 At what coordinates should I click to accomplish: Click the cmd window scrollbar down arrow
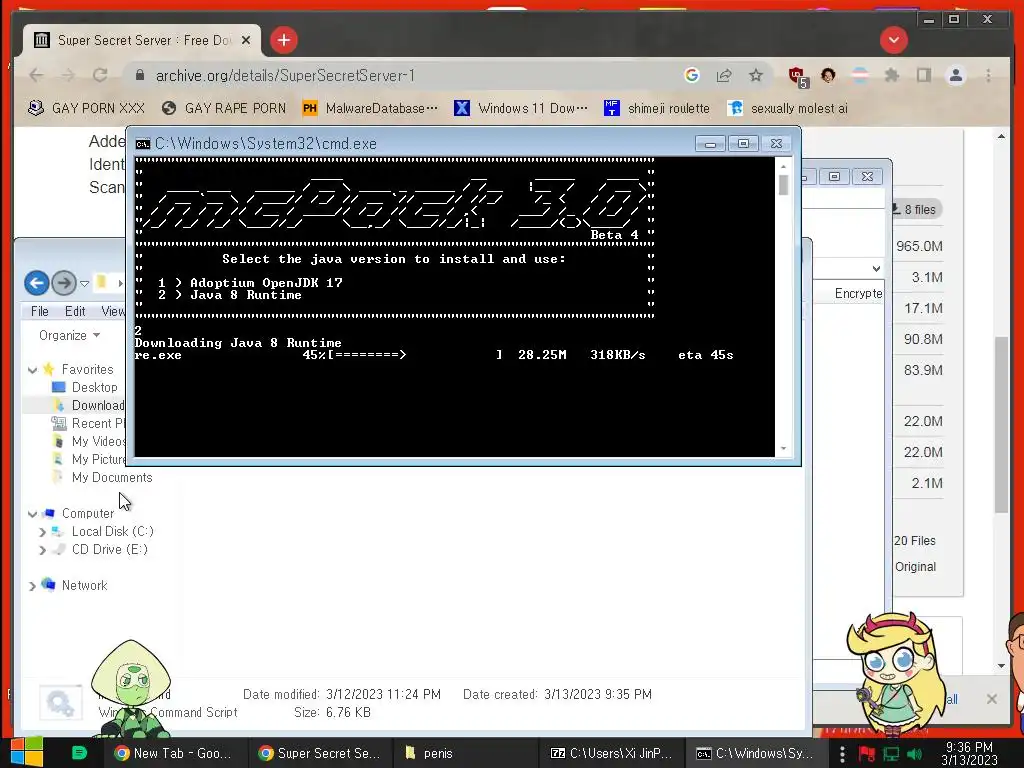tap(783, 449)
